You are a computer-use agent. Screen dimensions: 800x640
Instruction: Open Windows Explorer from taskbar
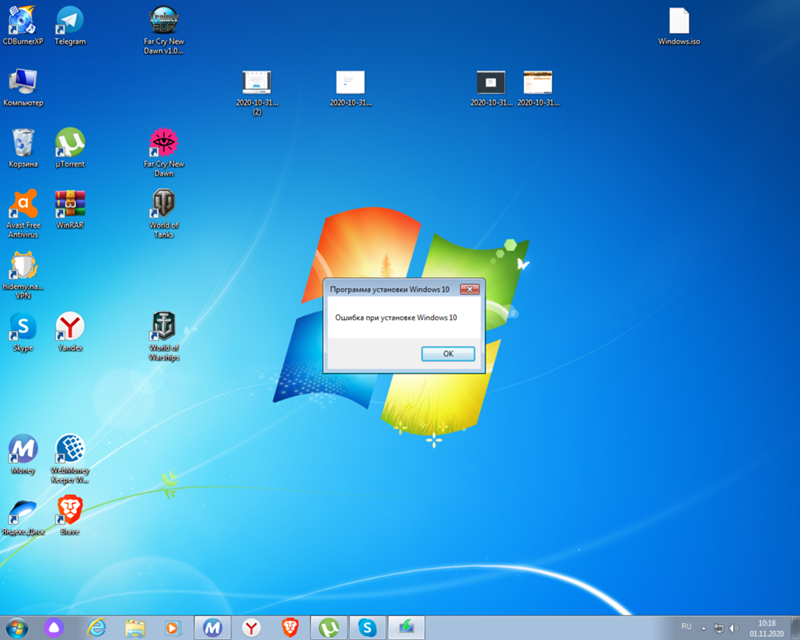pyautogui.click(x=135, y=628)
